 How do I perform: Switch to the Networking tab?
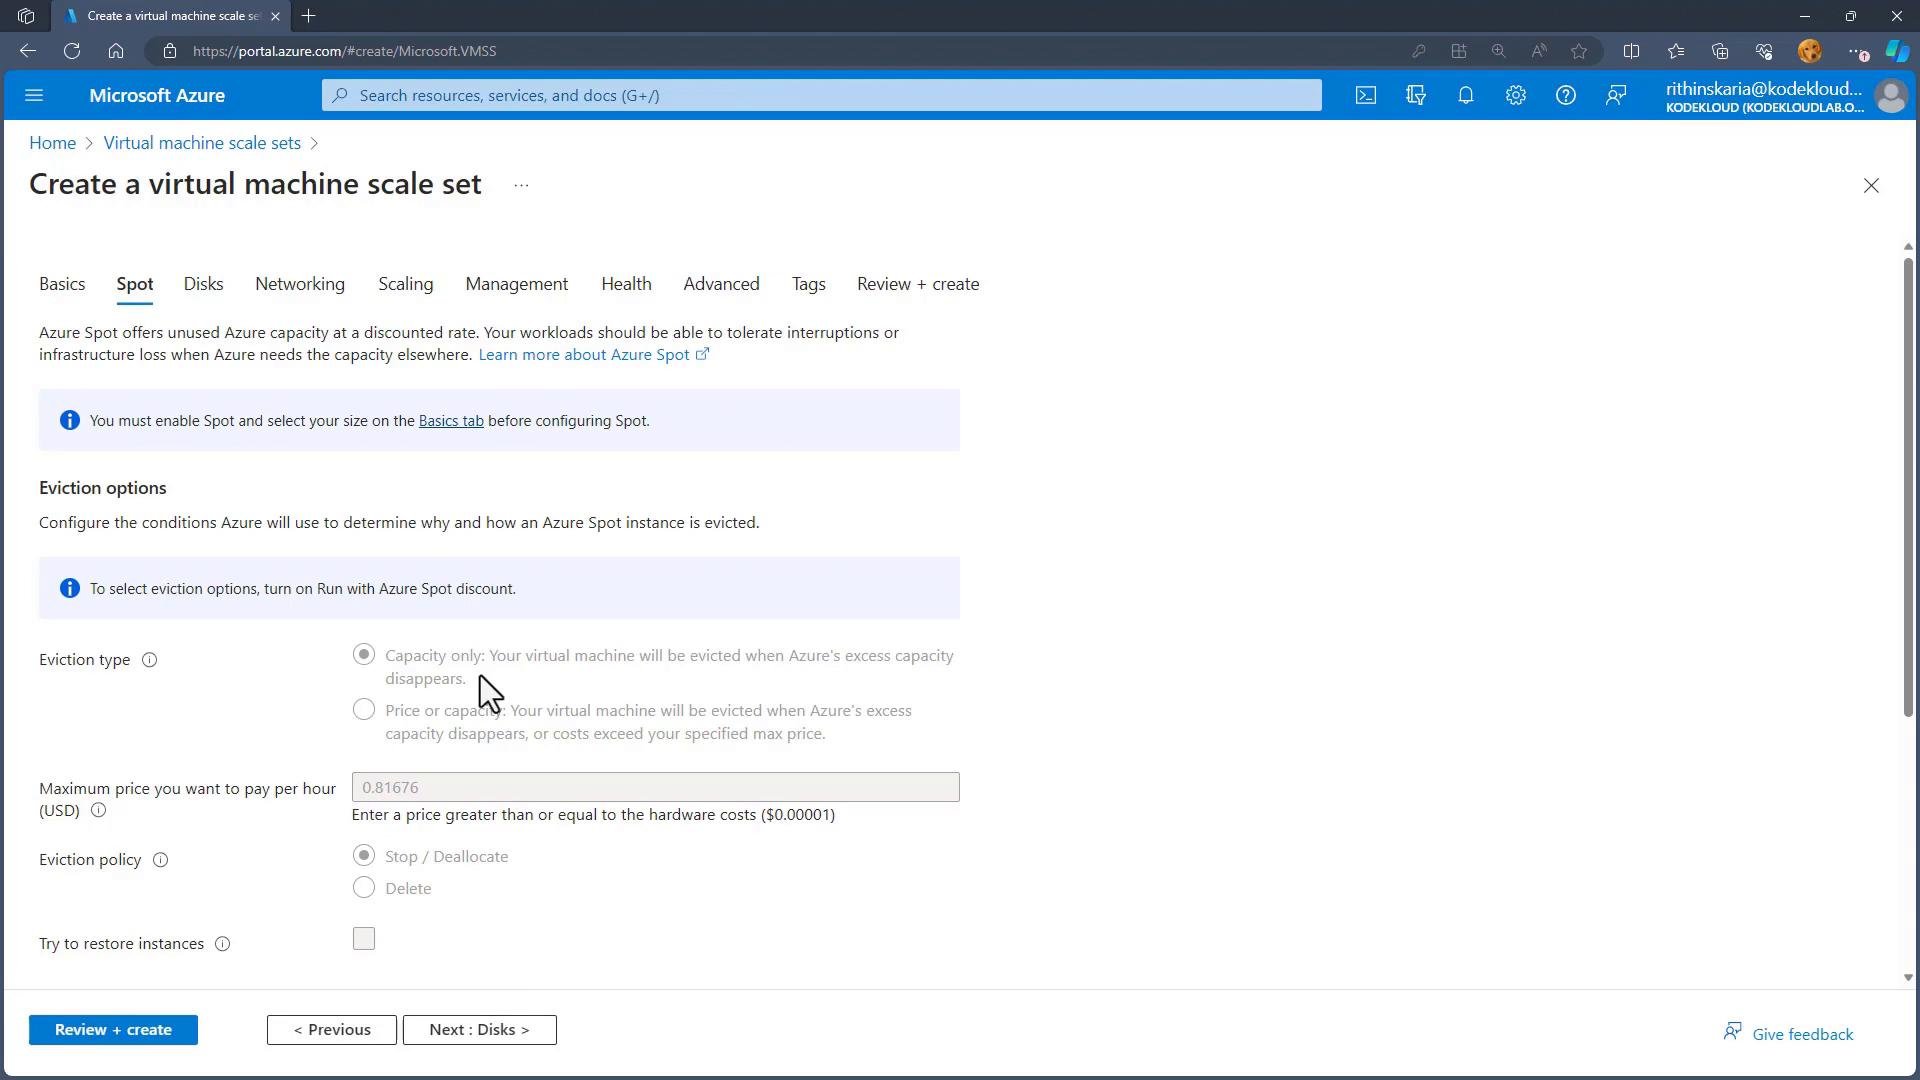pyautogui.click(x=300, y=284)
